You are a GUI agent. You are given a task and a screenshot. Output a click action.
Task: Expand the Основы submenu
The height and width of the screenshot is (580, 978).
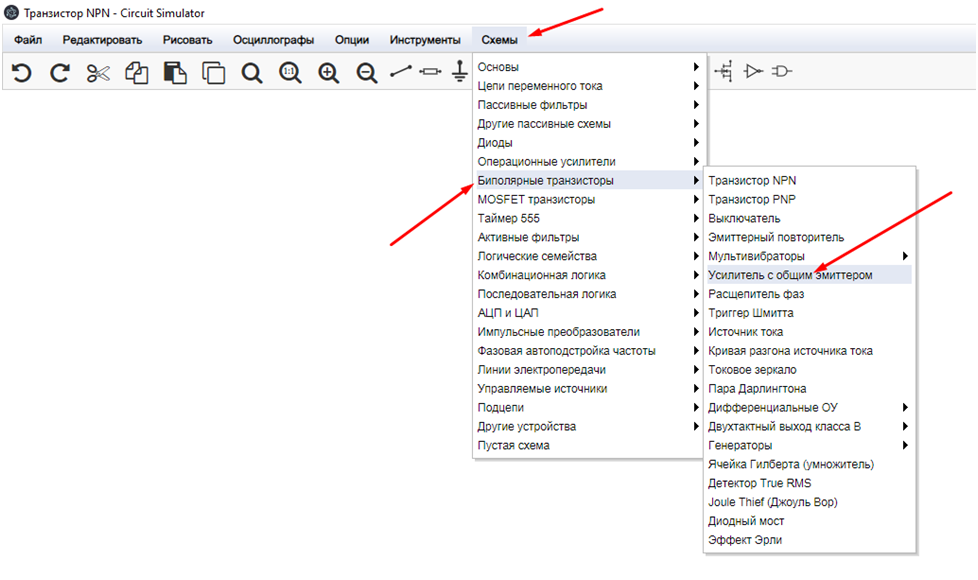click(x=588, y=67)
